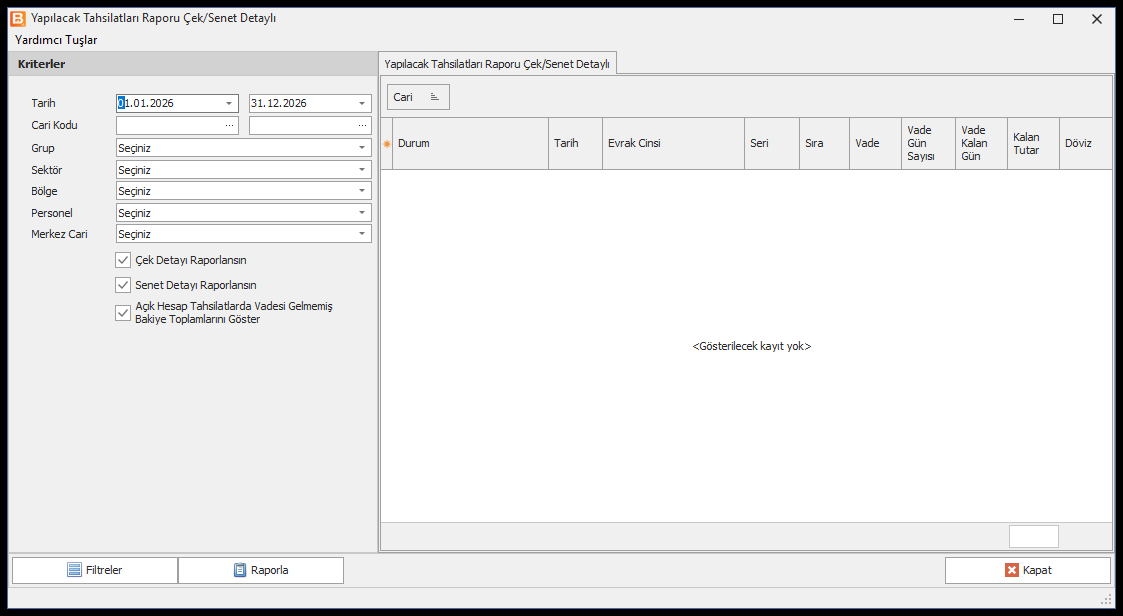
Task: Open first Cari Kodu lookup ellipsis
Action: coord(229,125)
